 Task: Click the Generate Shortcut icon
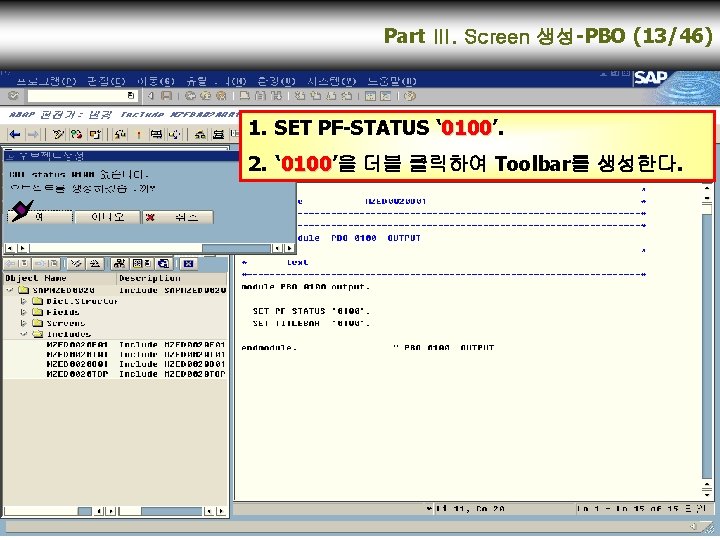click(386, 96)
